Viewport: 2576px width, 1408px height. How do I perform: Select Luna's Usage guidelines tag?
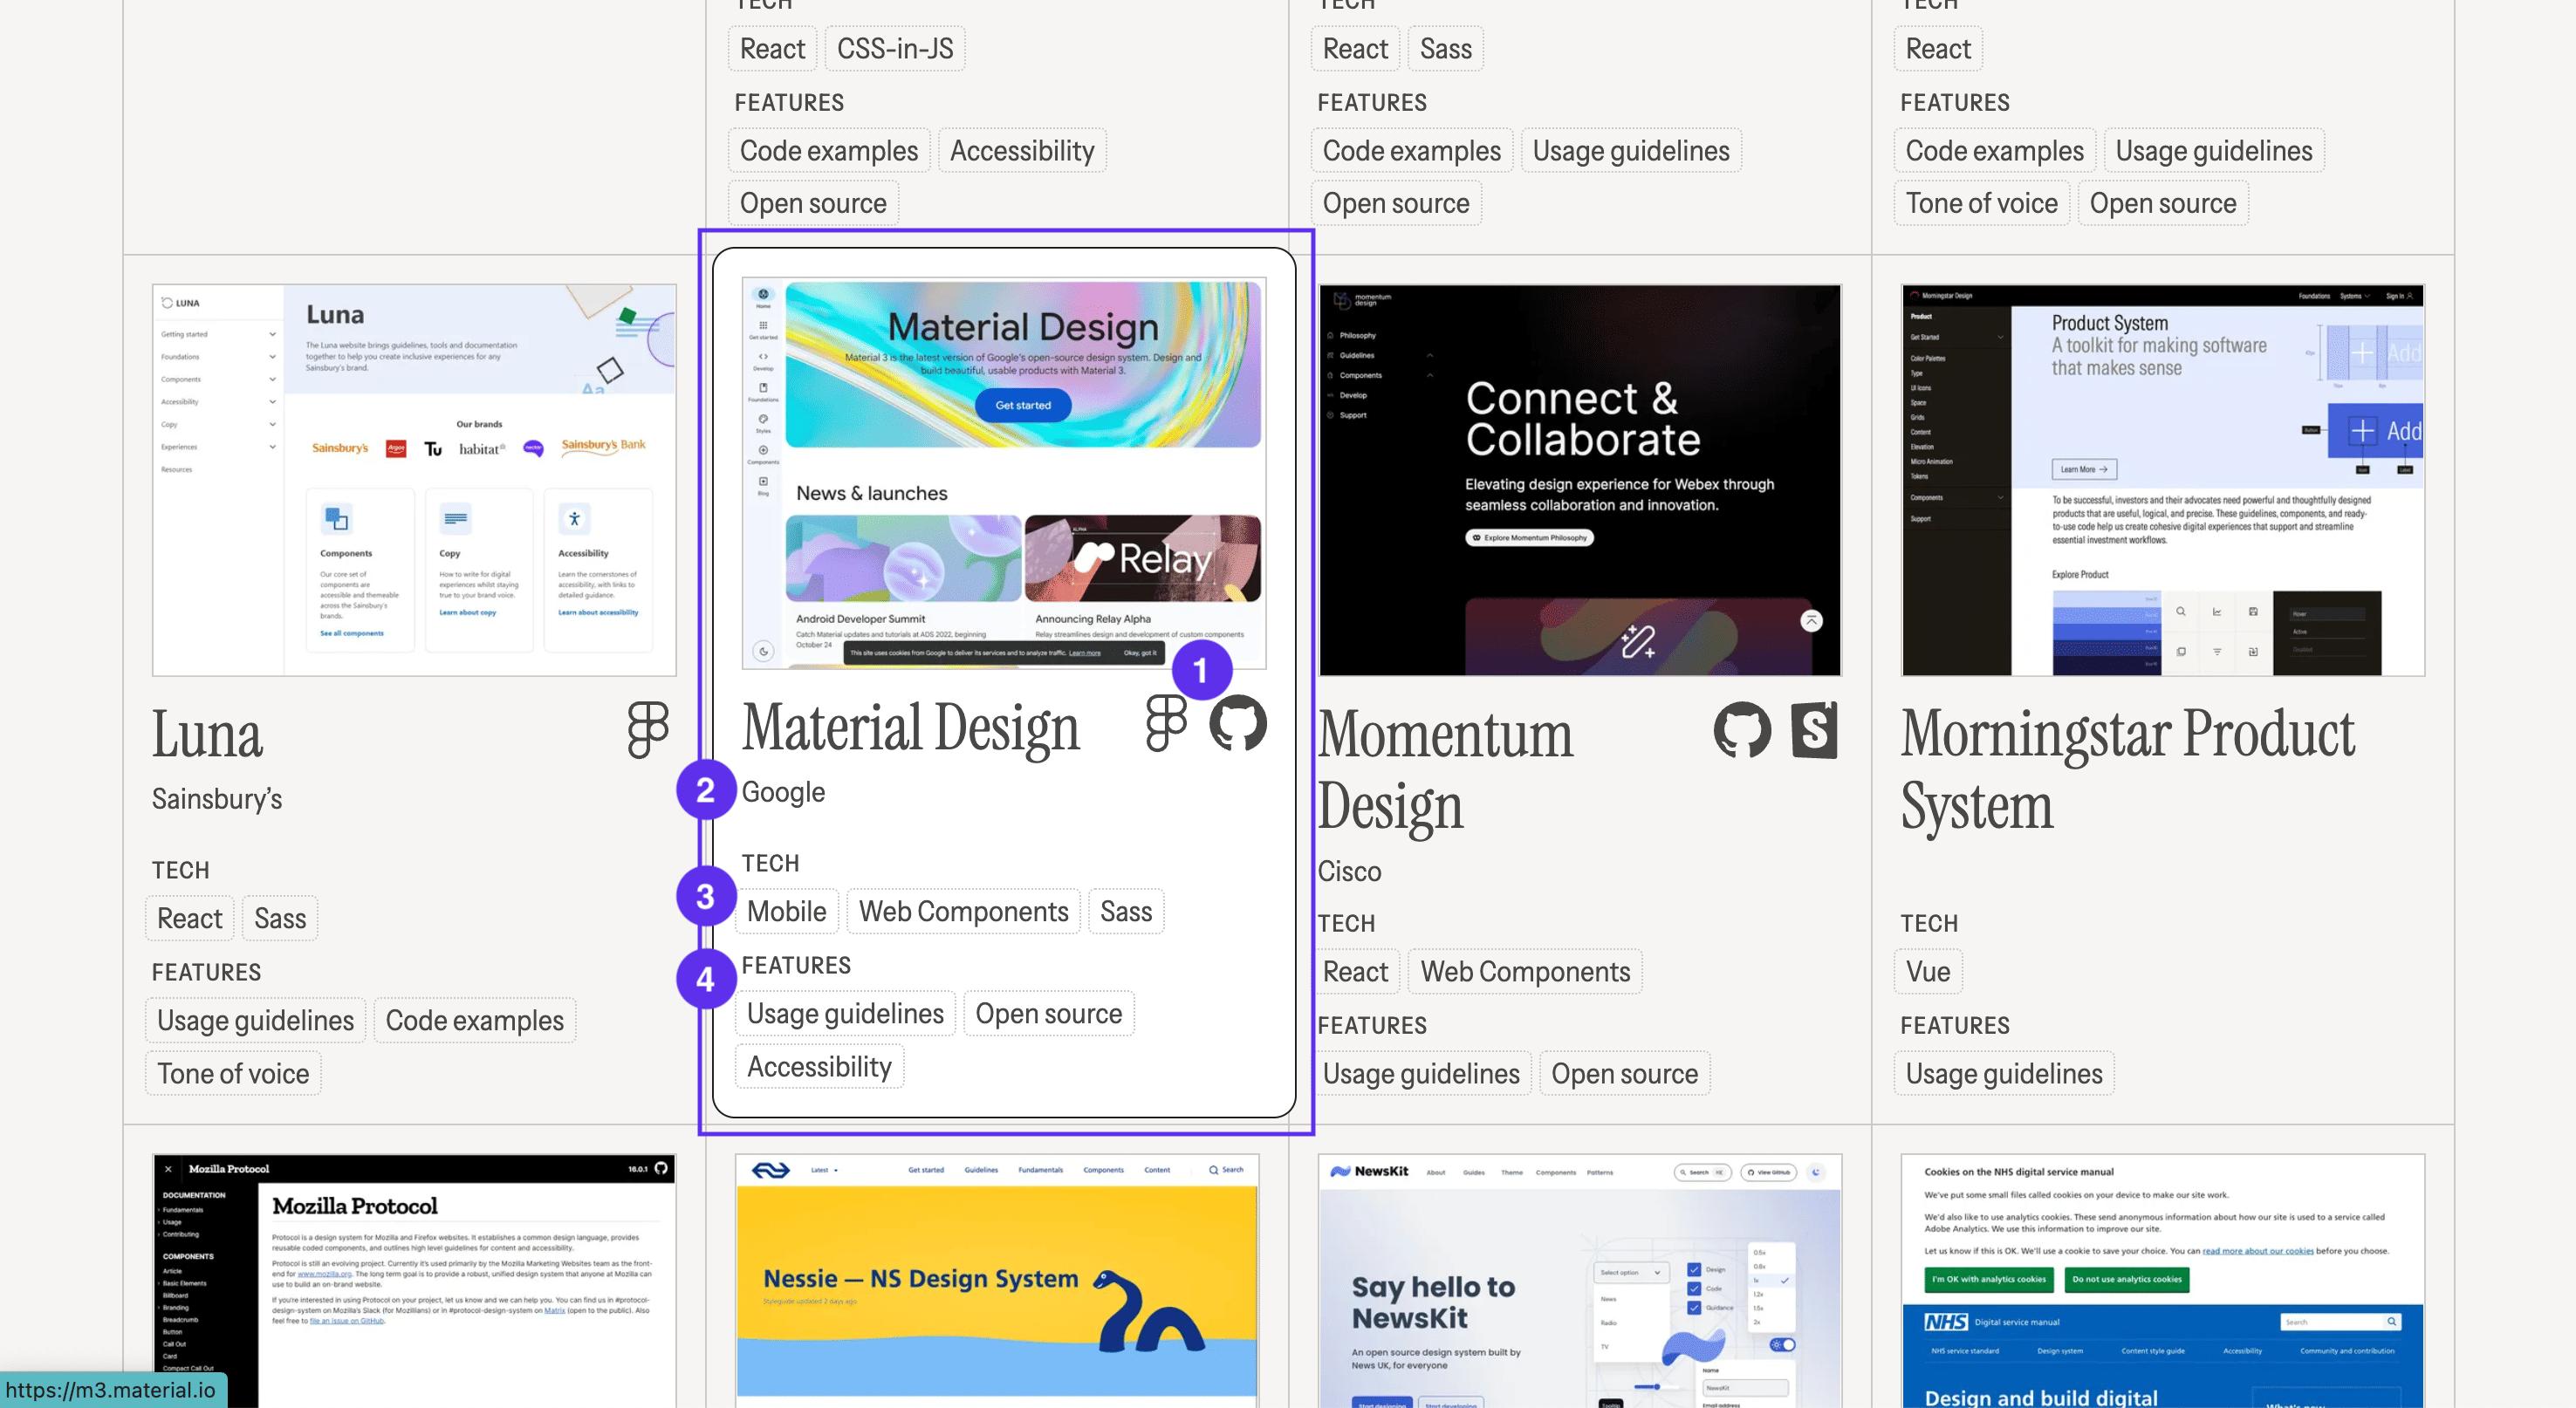click(x=255, y=1020)
